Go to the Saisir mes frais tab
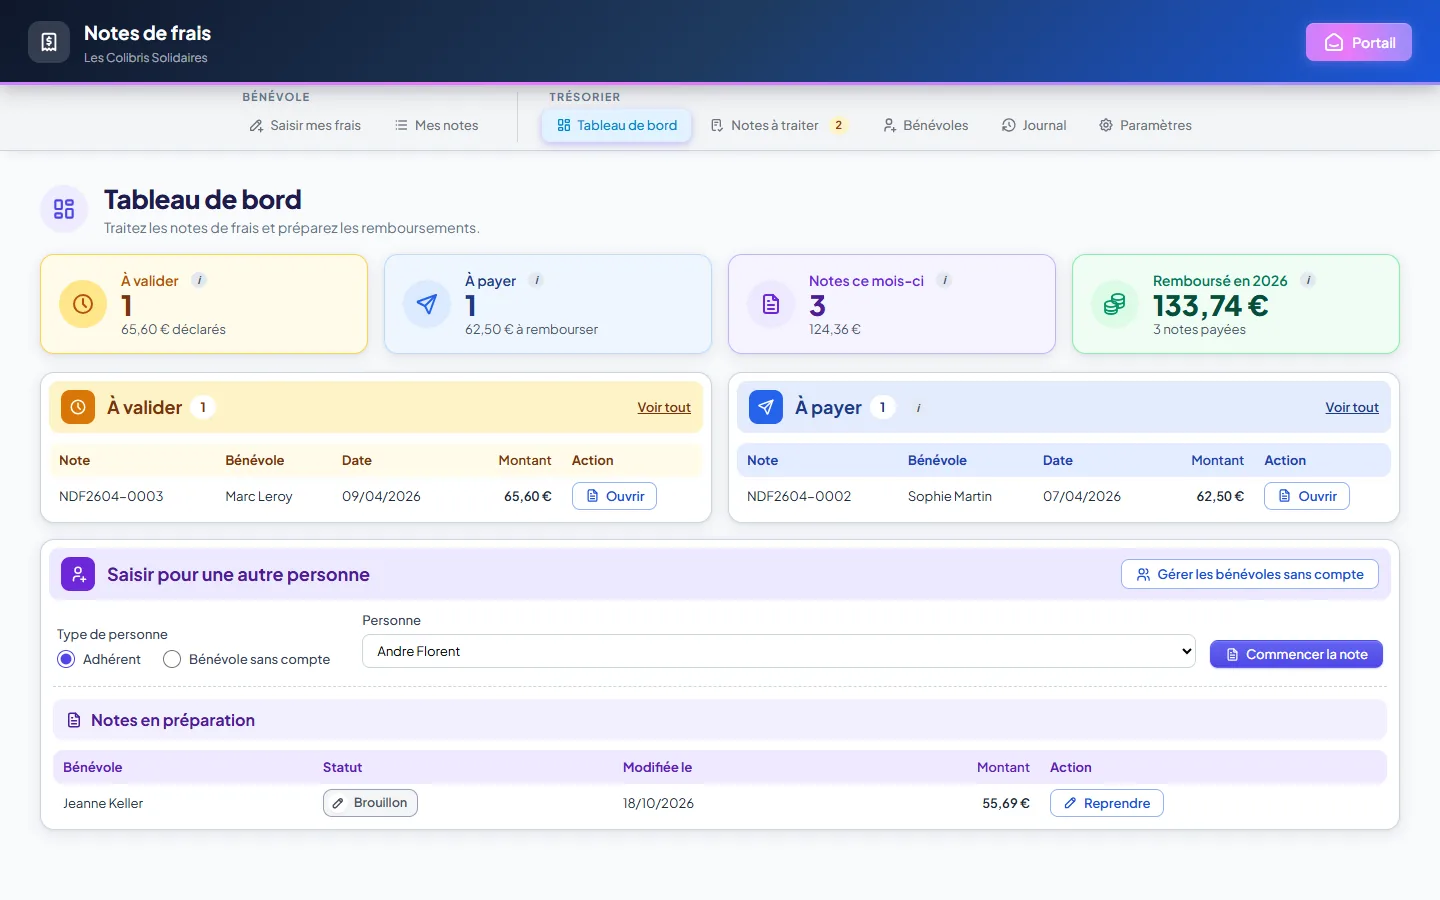 (305, 125)
